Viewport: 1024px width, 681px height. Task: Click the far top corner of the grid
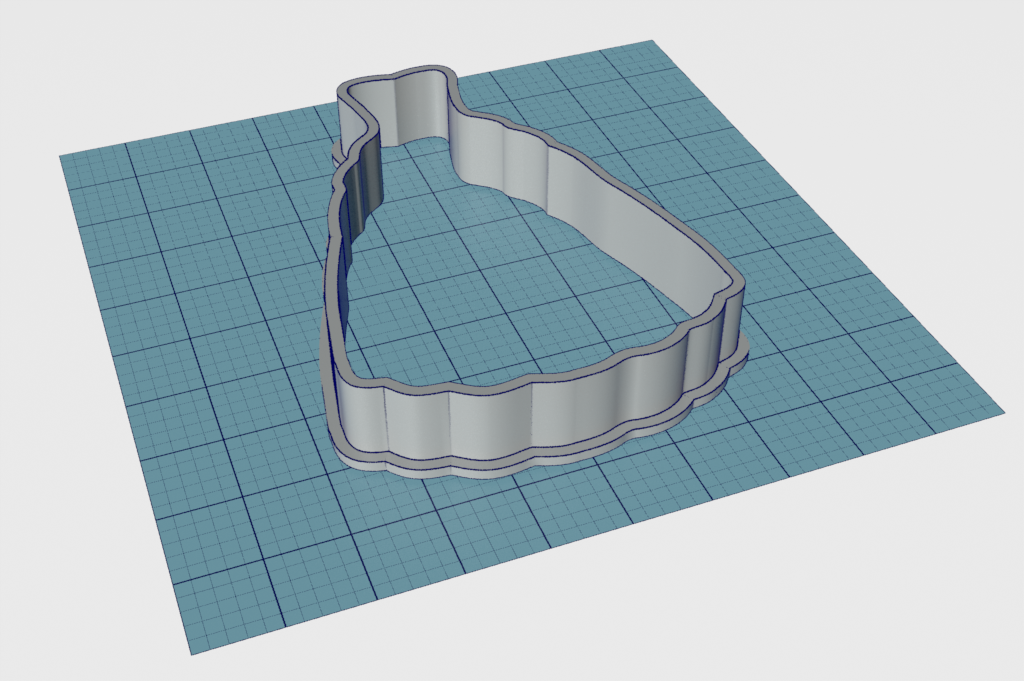(x=651, y=42)
